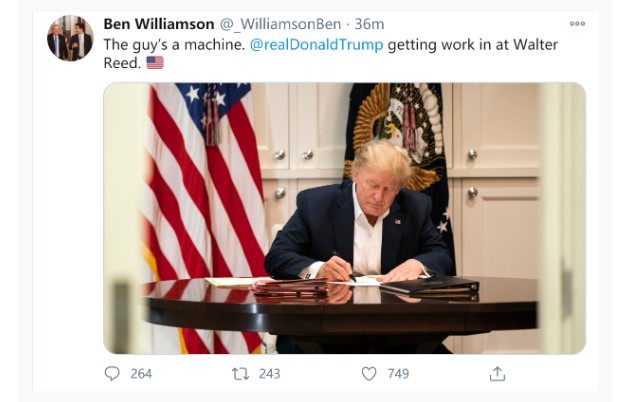This screenshot has width=617, height=402.
Task: Click the round table in the photo
Action: click(341, 307)
